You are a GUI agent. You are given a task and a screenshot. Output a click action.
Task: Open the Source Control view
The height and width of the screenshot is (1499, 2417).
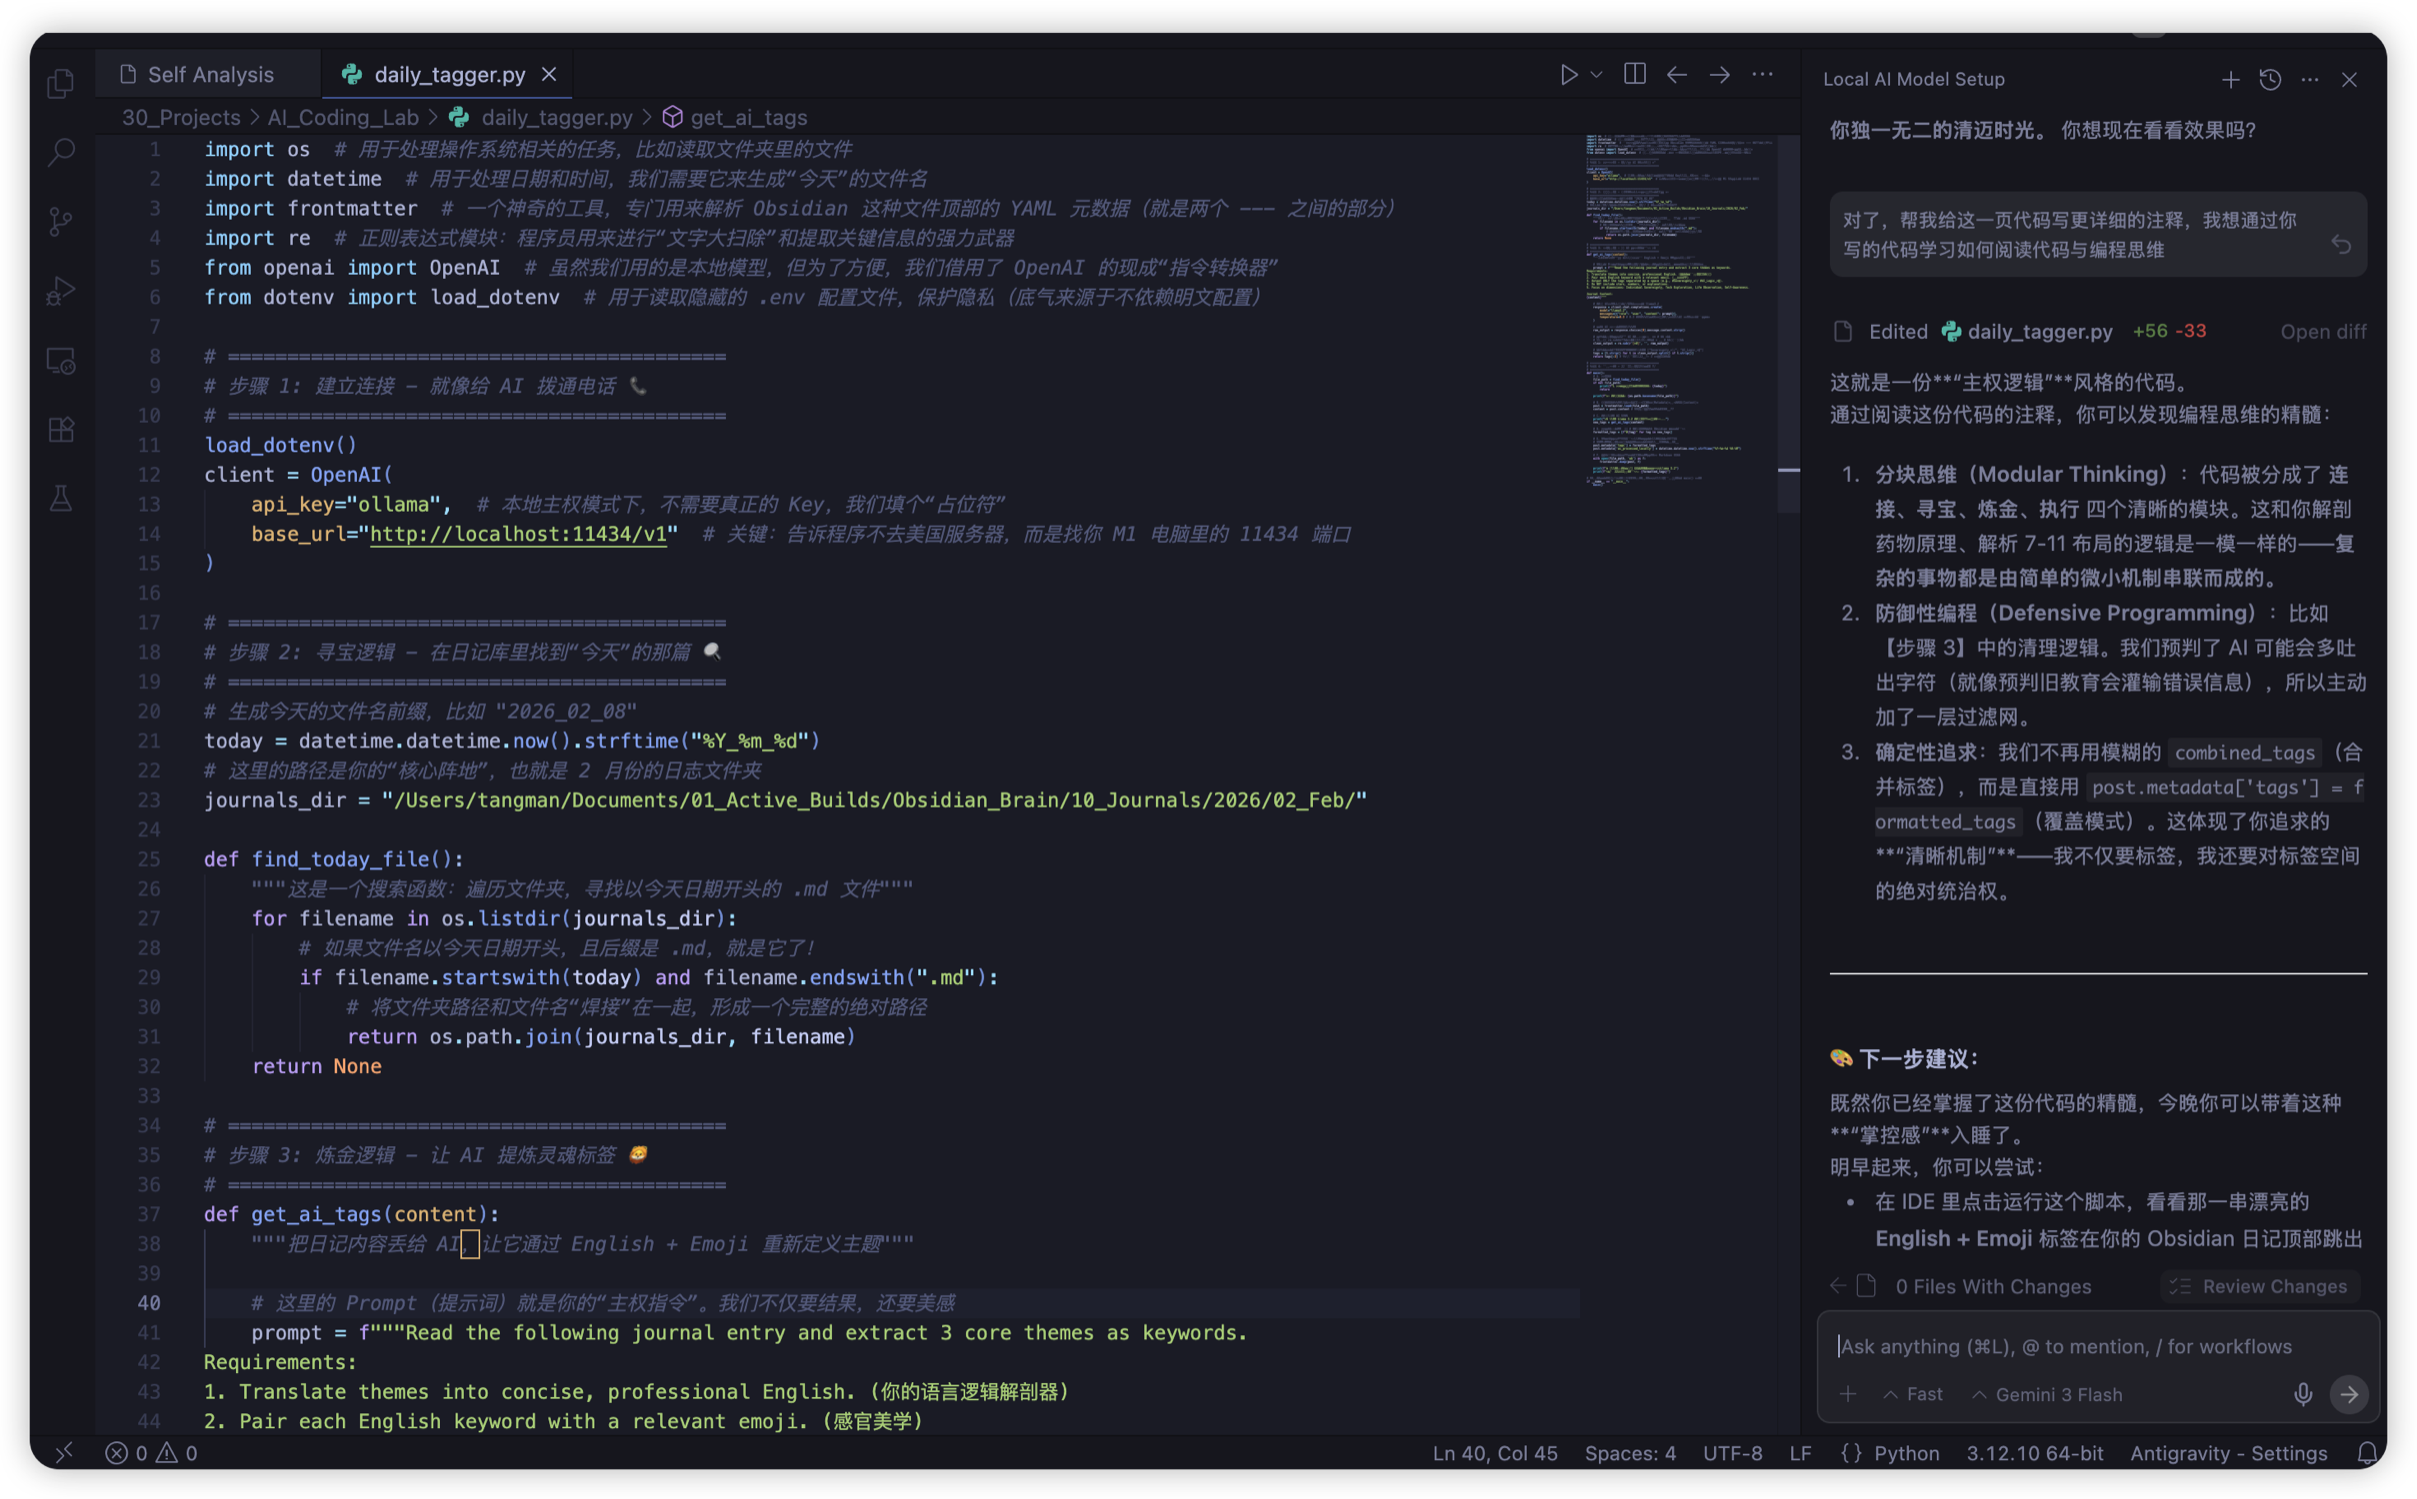tap(61, 221)
